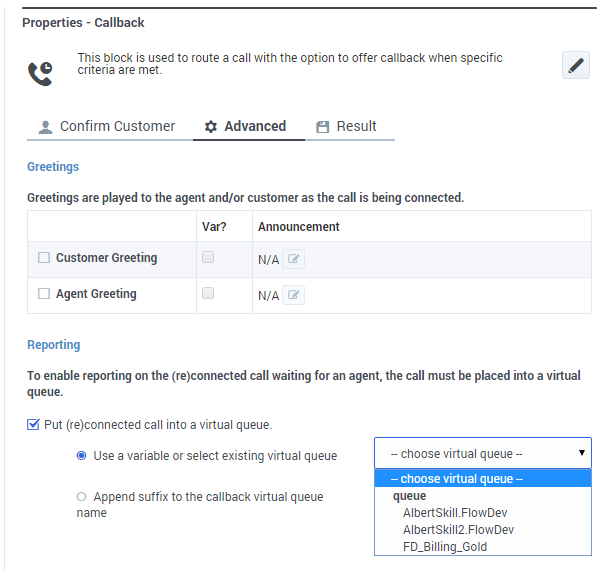606x571 pixels.
Task: Edit the Agent Greeting announcement
Action: click(293, 295)
